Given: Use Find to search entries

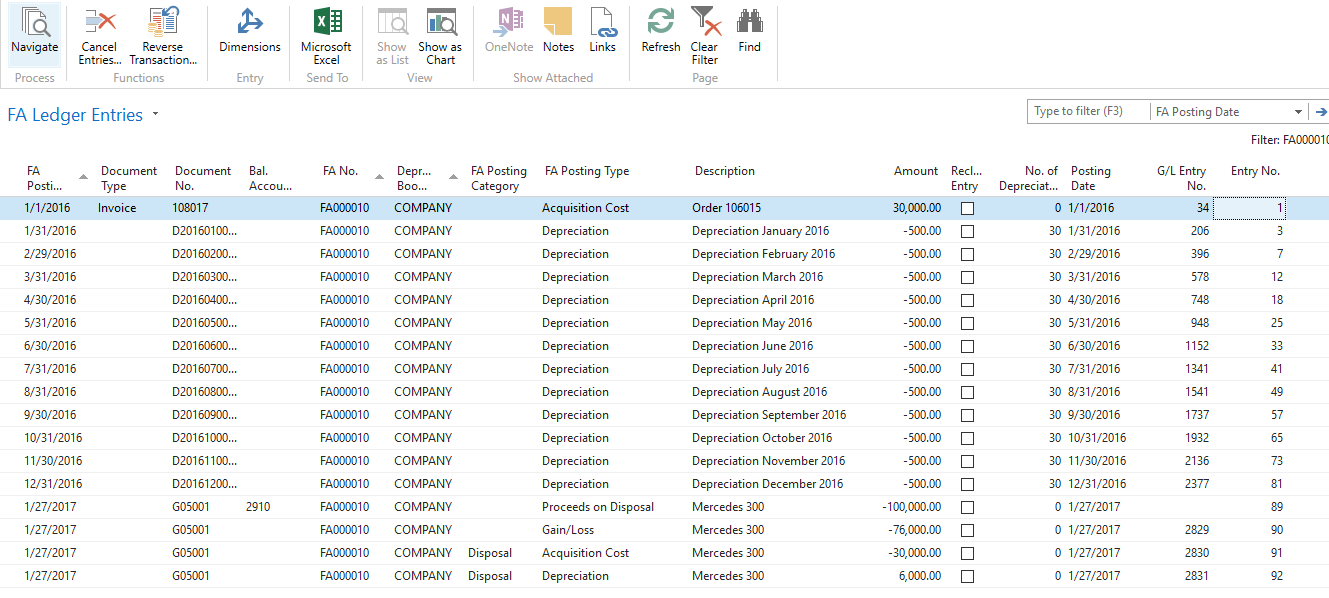Looking at the screenshot, I should pos(749,35).
